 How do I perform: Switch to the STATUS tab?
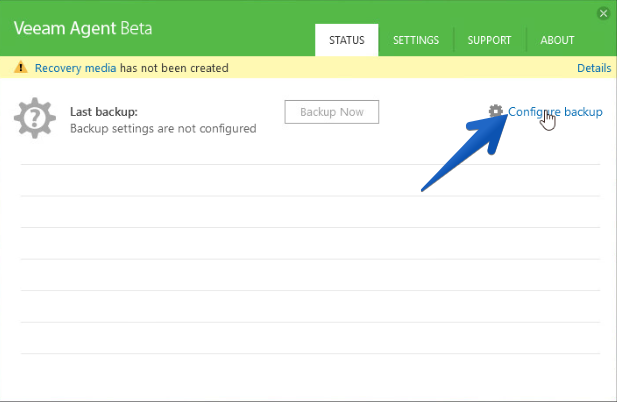point(347,40)
